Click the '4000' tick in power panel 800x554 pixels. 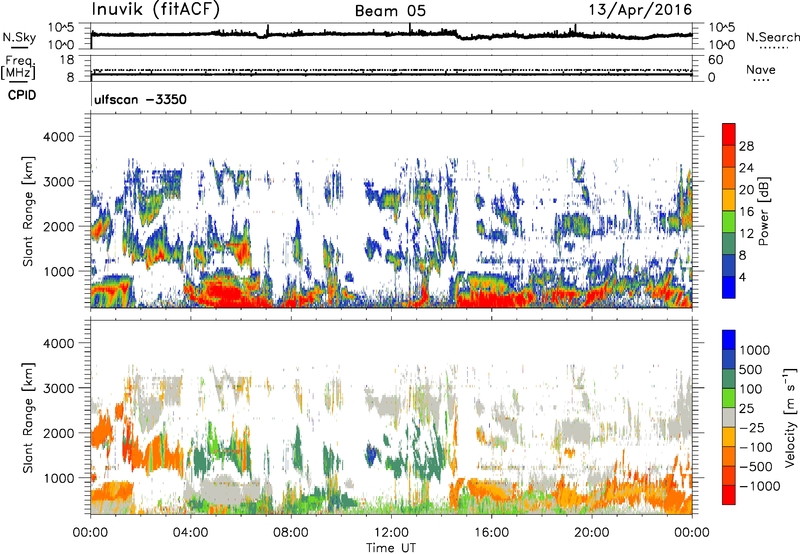pyautogui.click(x=58, y=137)
